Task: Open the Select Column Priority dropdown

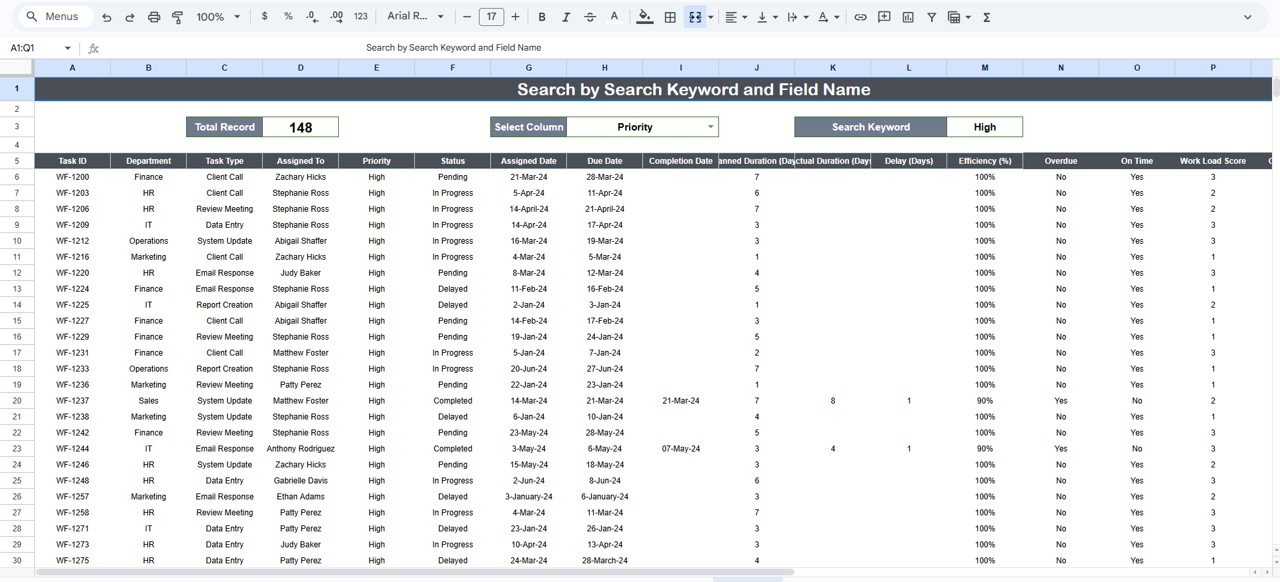Action: pyautogui.click(x=710, y=127)
